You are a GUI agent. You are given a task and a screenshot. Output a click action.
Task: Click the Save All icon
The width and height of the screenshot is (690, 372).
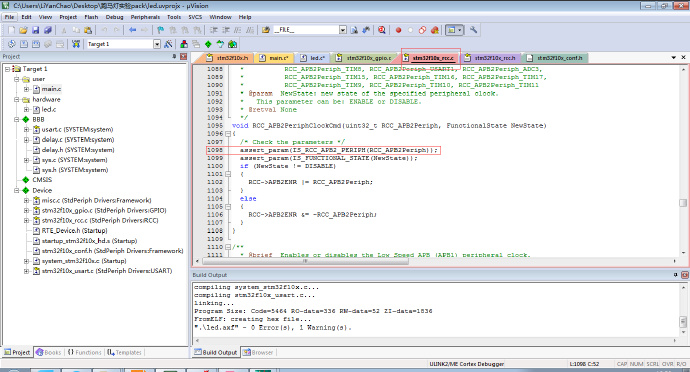pos(48,30)
